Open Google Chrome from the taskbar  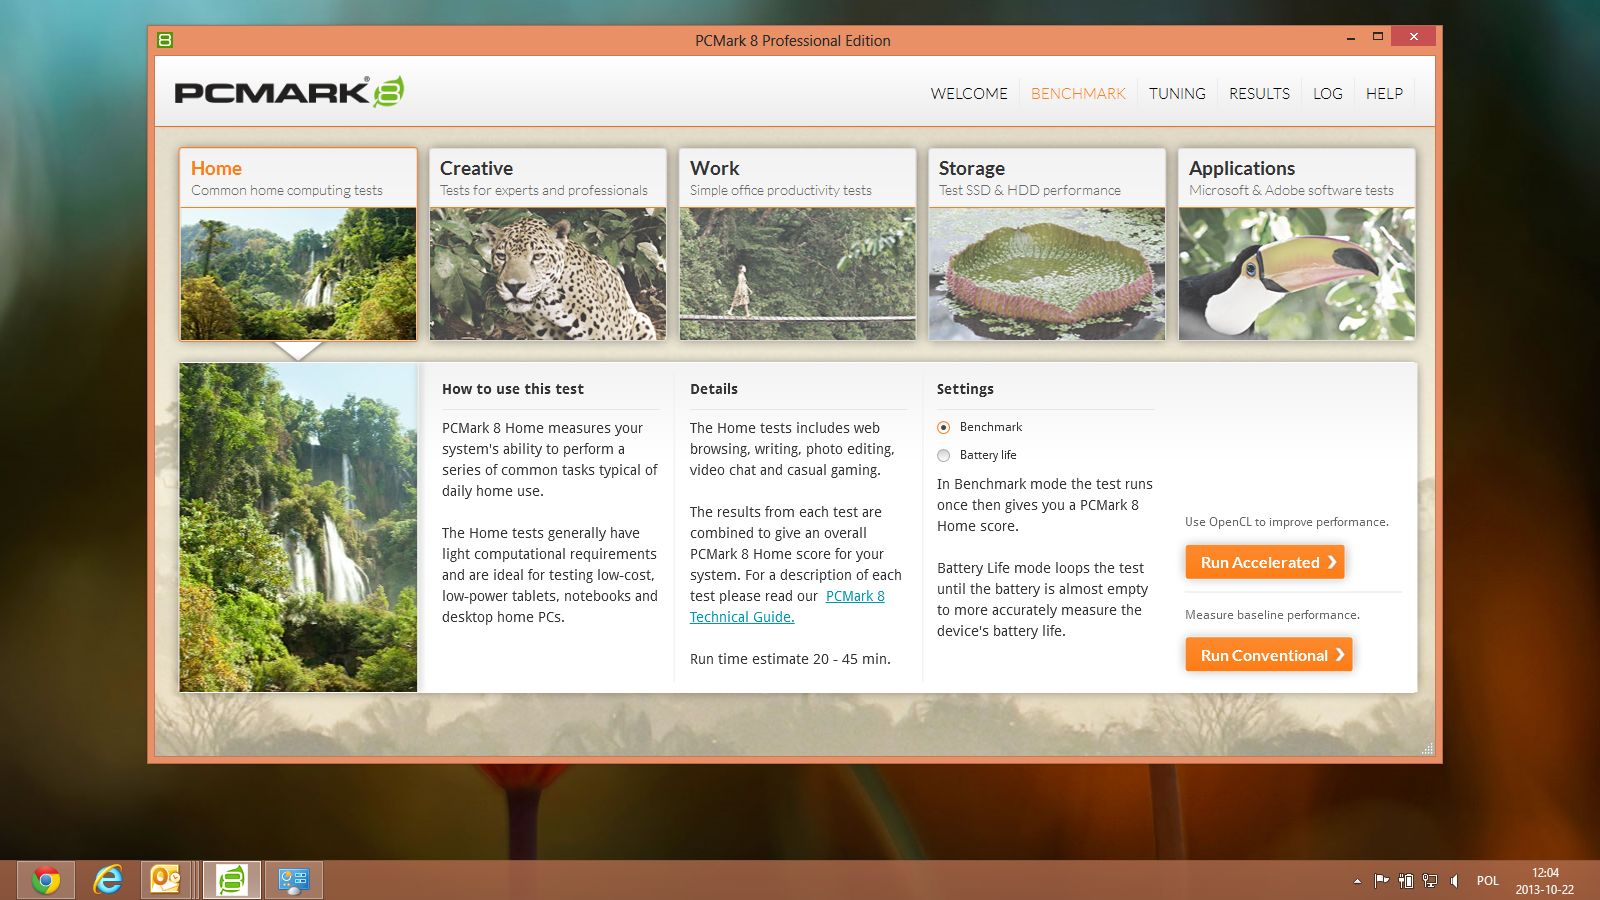46,880
